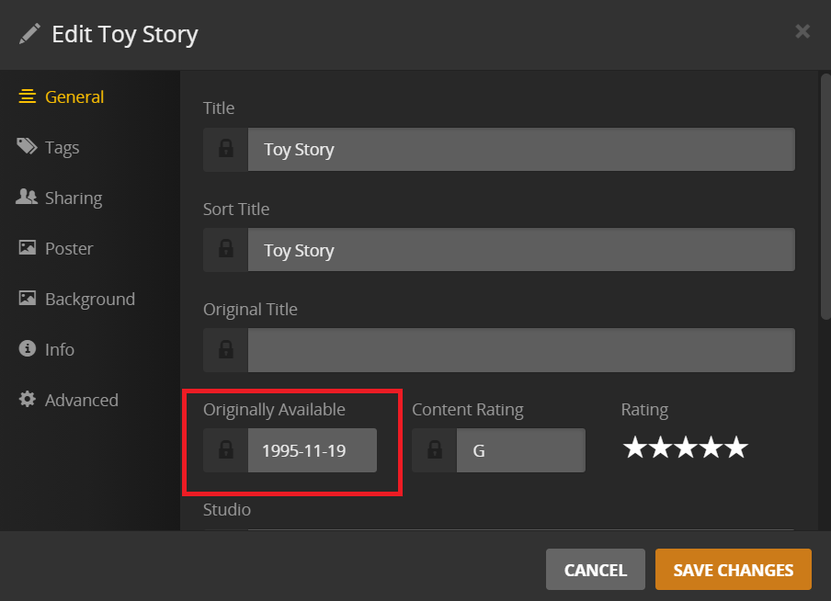Show the Info section
The image size is (831, 601).
click(x=46, y=349)
